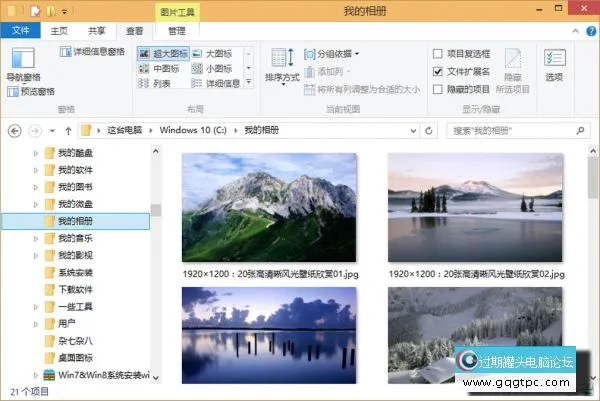
Task: Click 将所有列调整为合适的大小
Action: (362, 90)
